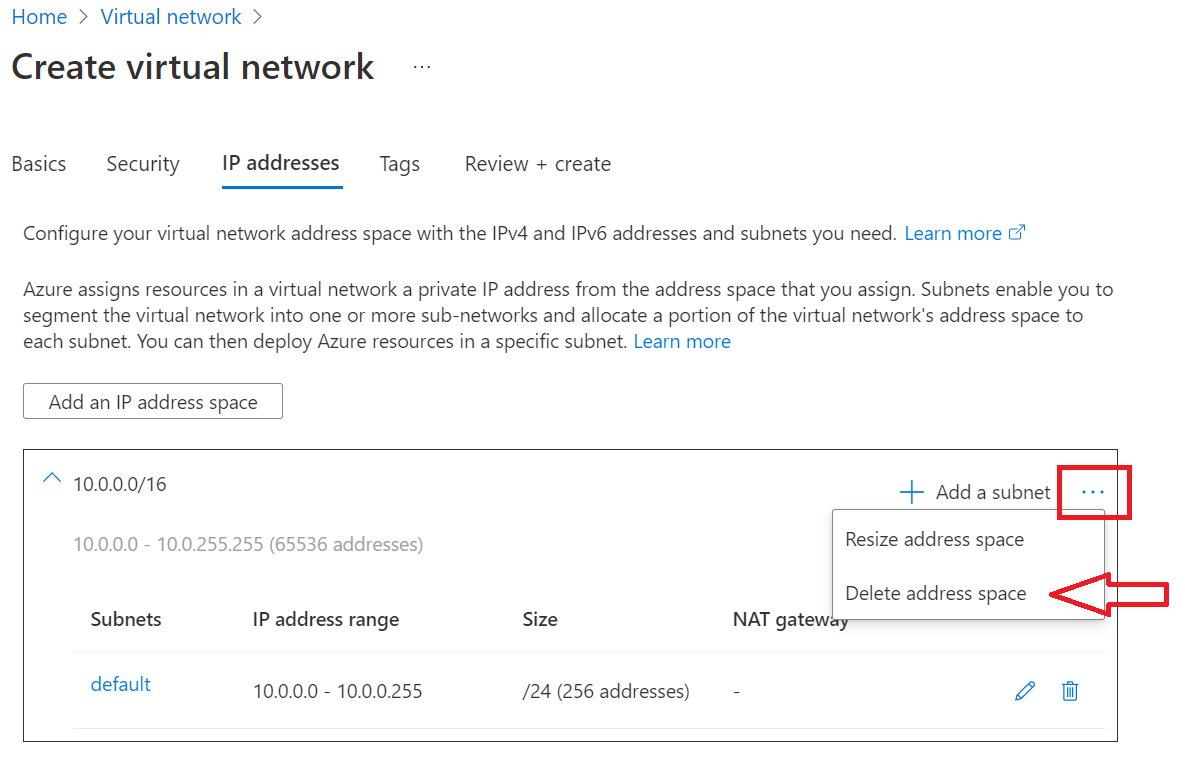Switch to the Security tab
The image size is (1185, 771).
click(x=142, y=163)
